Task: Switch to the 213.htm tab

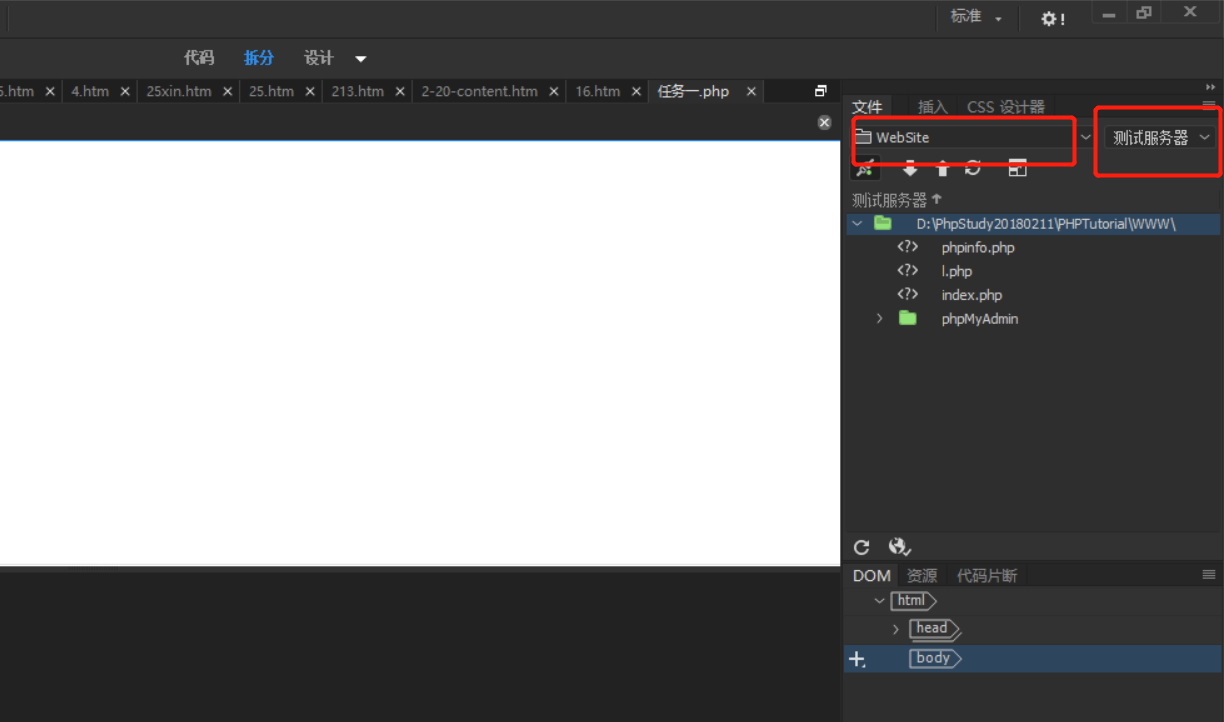Action: pyautogui.click(x=357, y=91)
